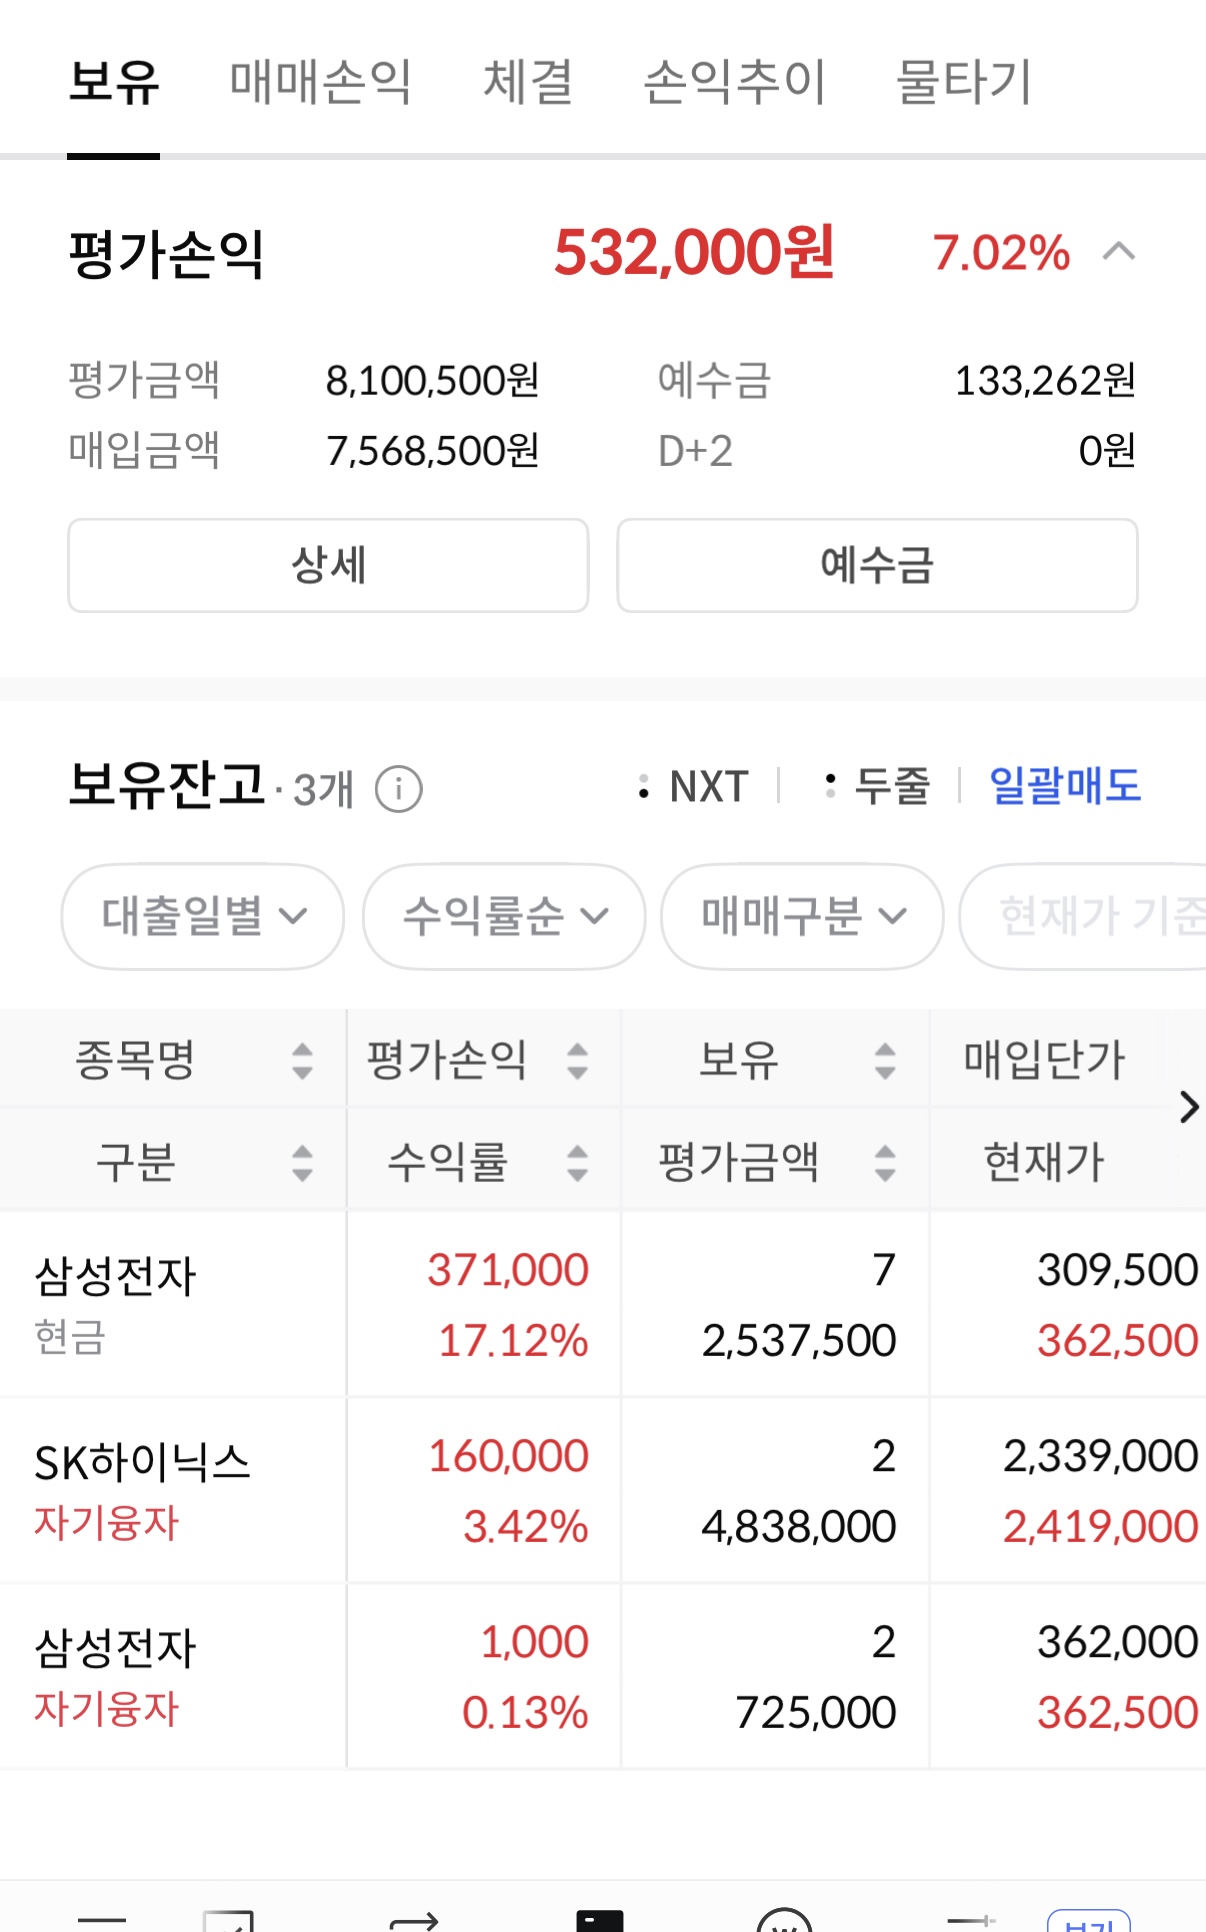This screenshot has height=1932, width=1206.
Task: Select the SK하이닉스 holding row
Action: (x=603, y=1490)
